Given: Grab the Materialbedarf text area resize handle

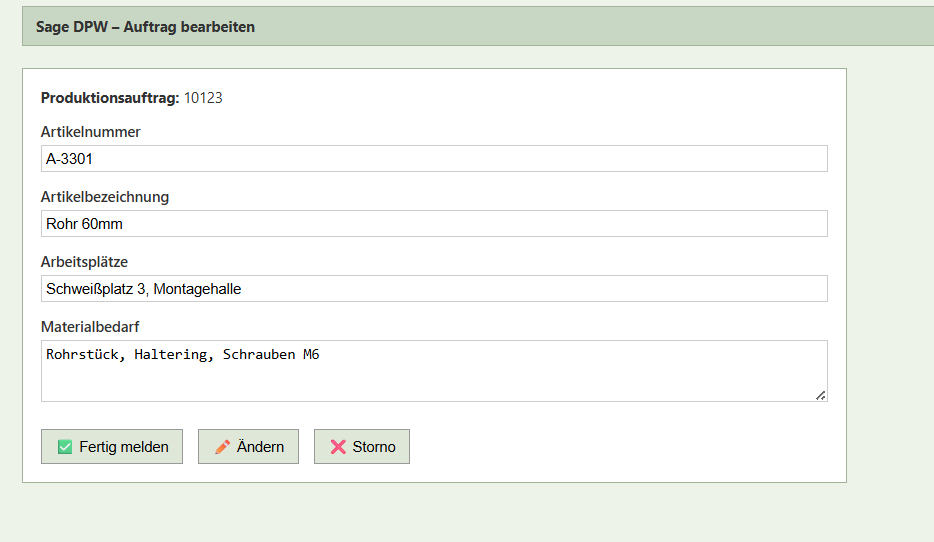Looking at the screenshot, I should coord(821,395).
